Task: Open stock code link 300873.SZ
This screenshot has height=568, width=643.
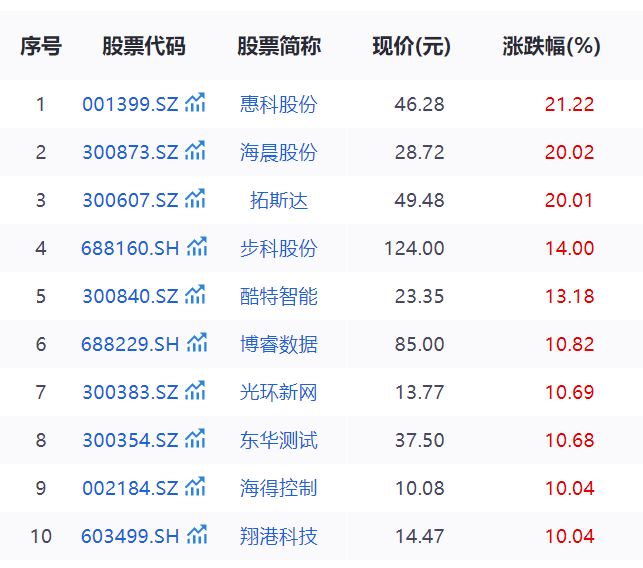Action: pos(130,152)
